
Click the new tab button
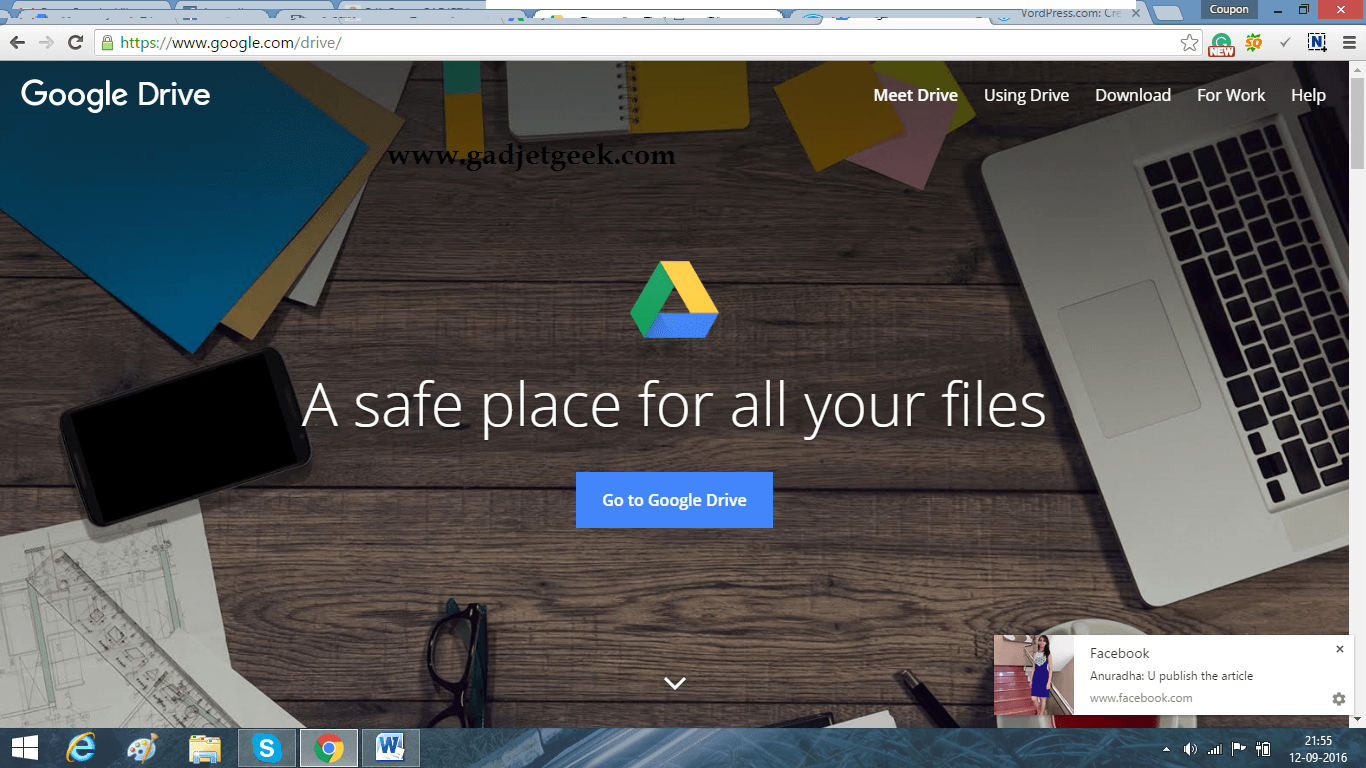[1166, 13]
